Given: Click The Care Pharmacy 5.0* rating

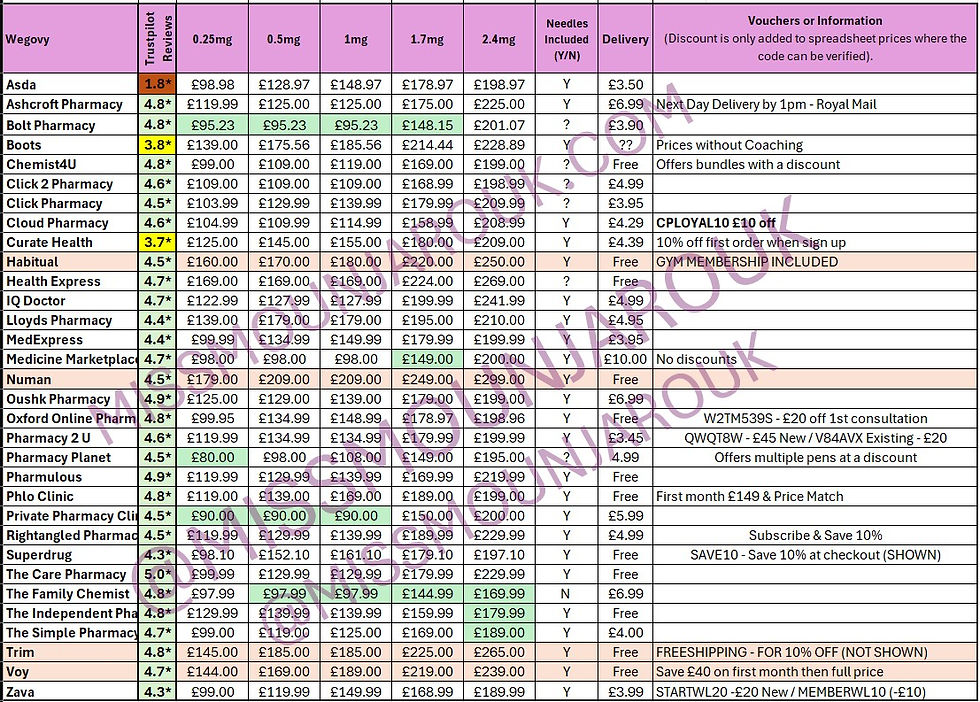Looking at the screenshot, I should point(158,574).
